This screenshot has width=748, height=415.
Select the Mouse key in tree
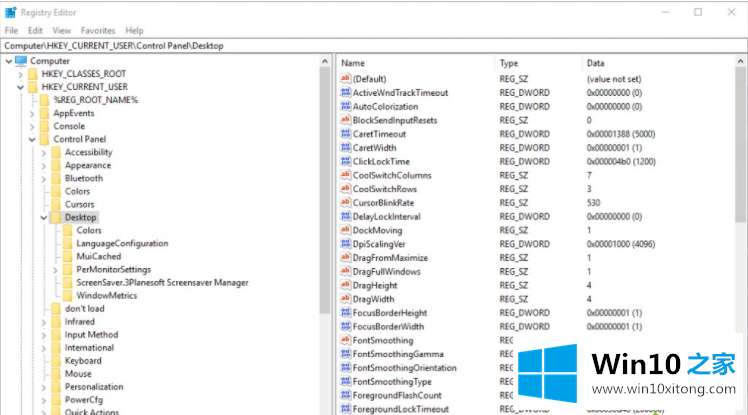pos(78,374)
